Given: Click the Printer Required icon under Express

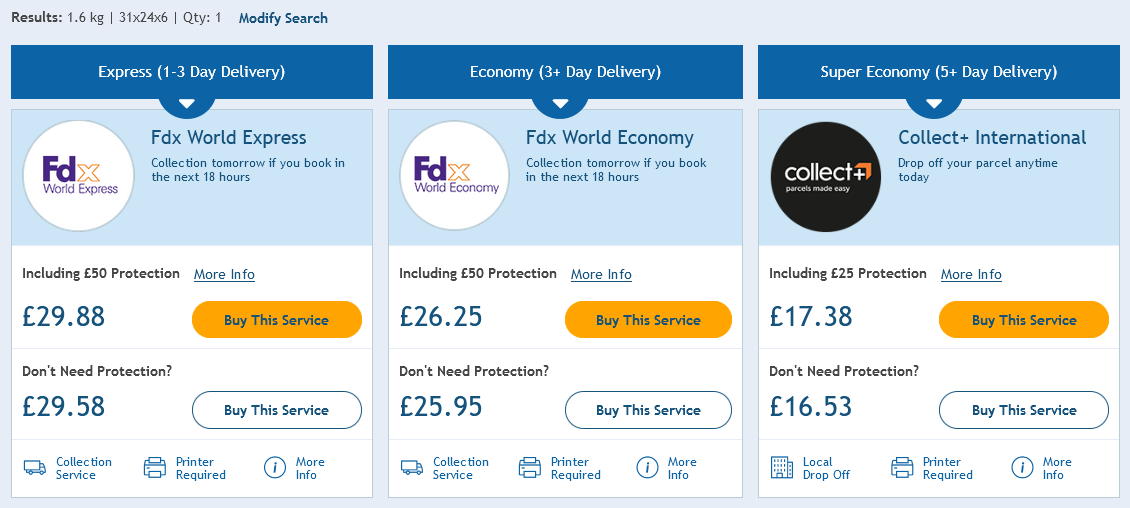Looking at the screenshot, I should tap(154, 468).
